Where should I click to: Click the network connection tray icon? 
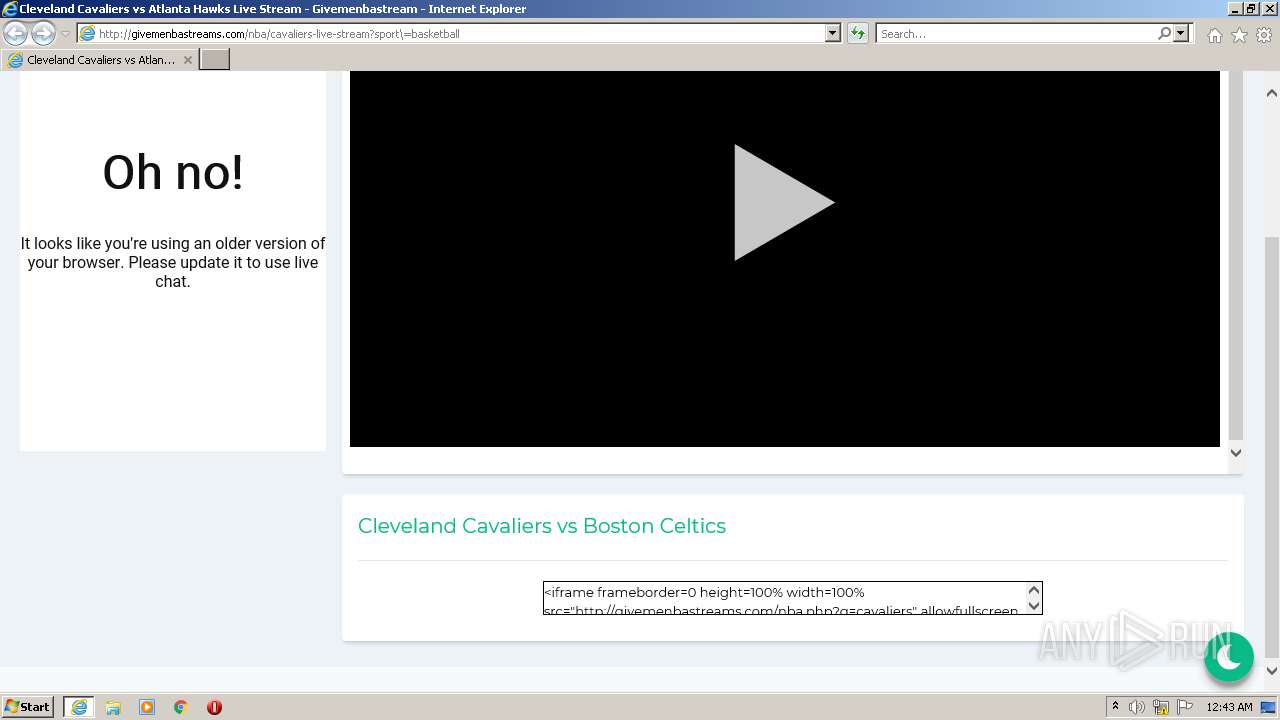tap(1161, 707)
